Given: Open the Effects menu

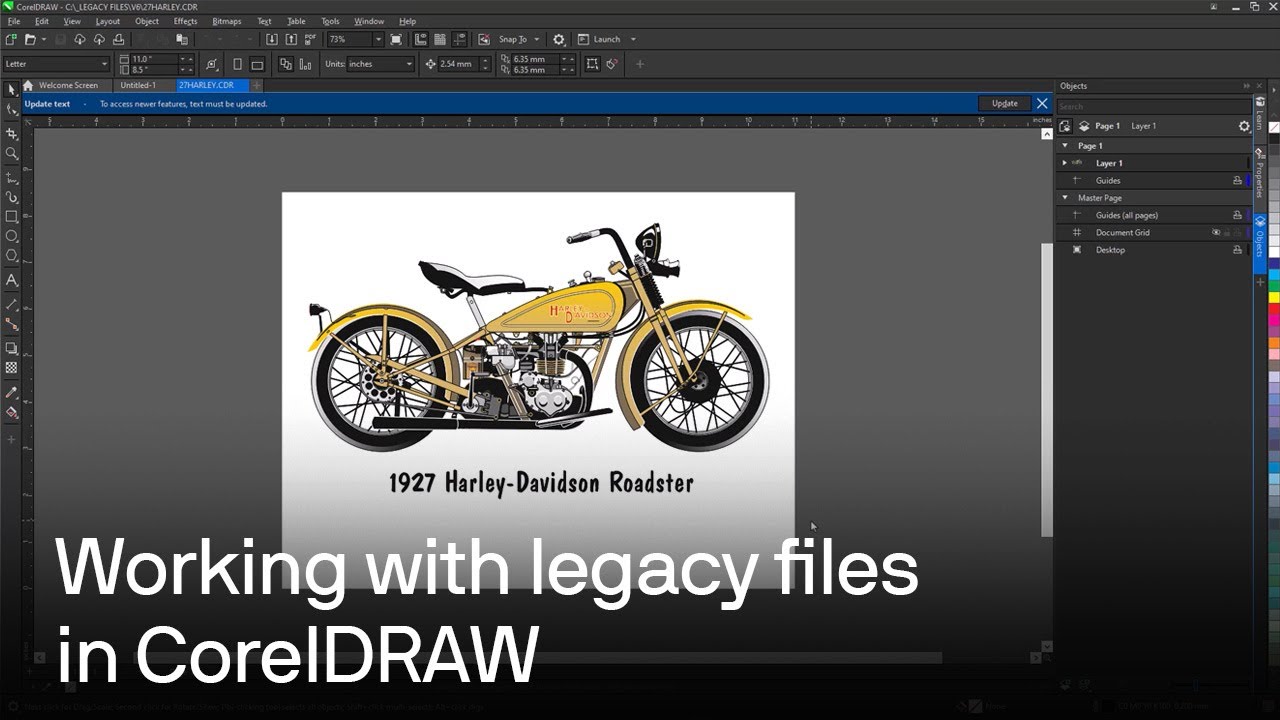Looking at the screenshot, I should coord(185,21).
